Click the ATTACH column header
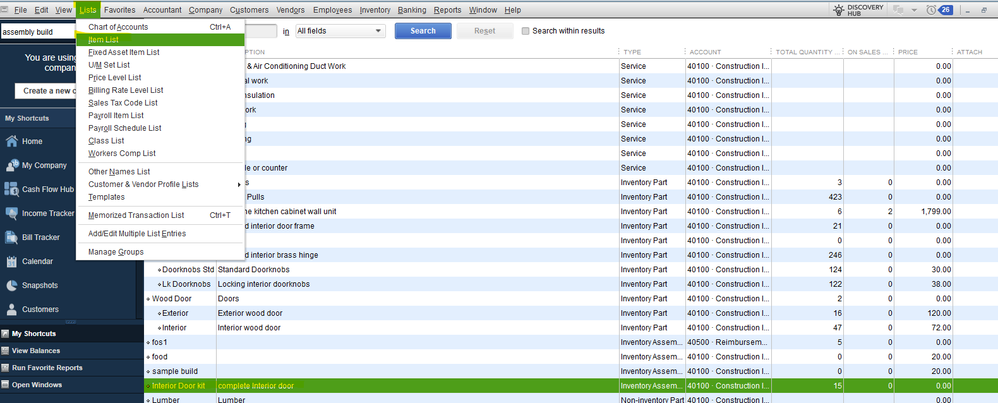 (976, 52)
